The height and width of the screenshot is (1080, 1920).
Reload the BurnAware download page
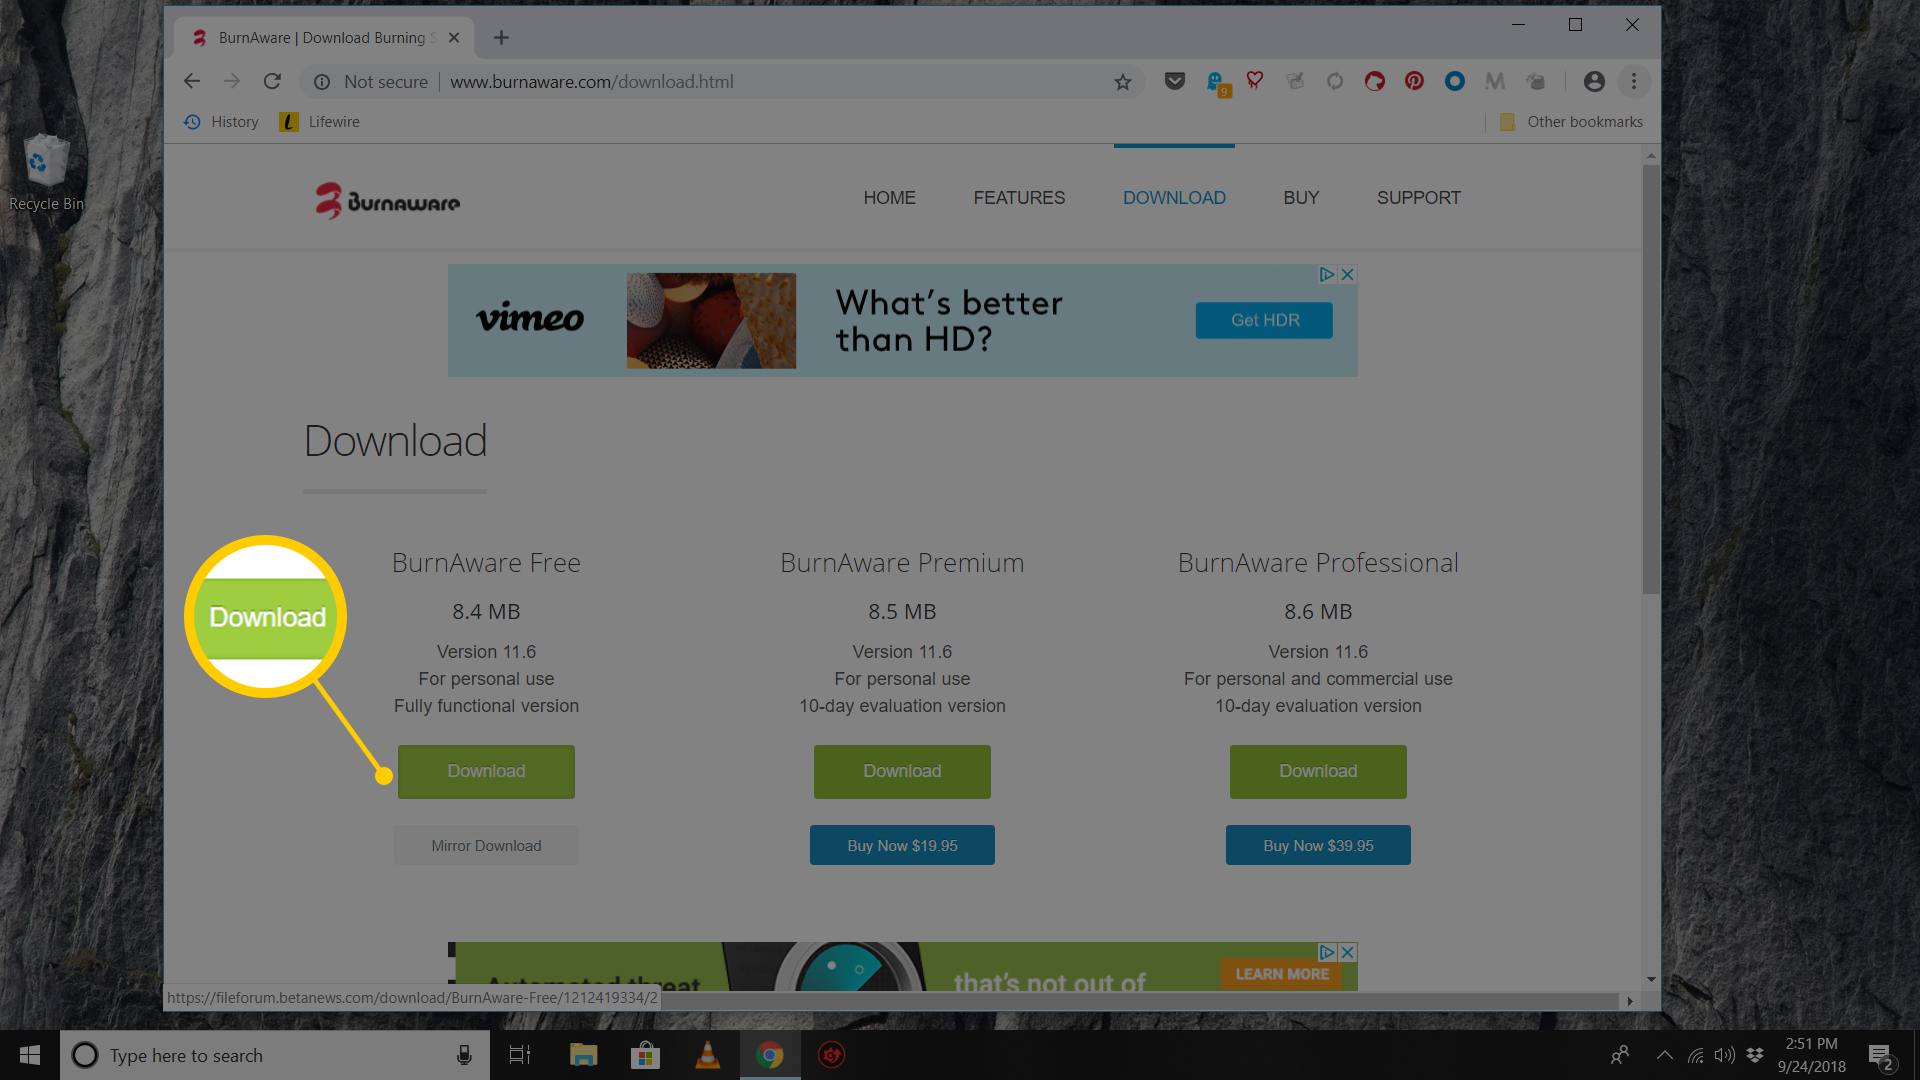(x=272, y=81)
